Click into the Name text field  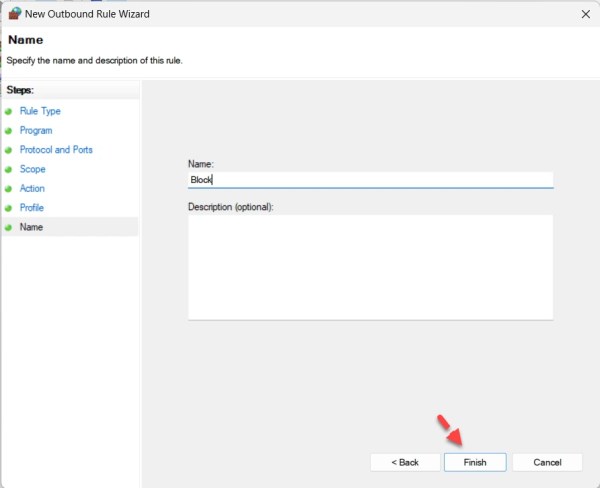pos(370,180)
